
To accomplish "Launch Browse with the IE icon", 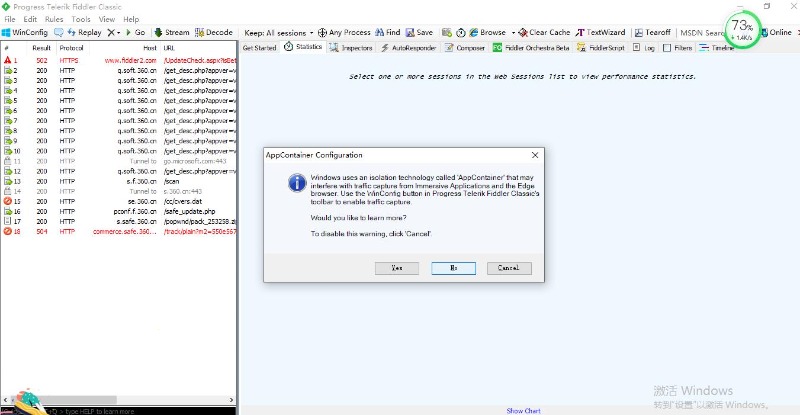I will pyautogui.click(x=487, y=32).
